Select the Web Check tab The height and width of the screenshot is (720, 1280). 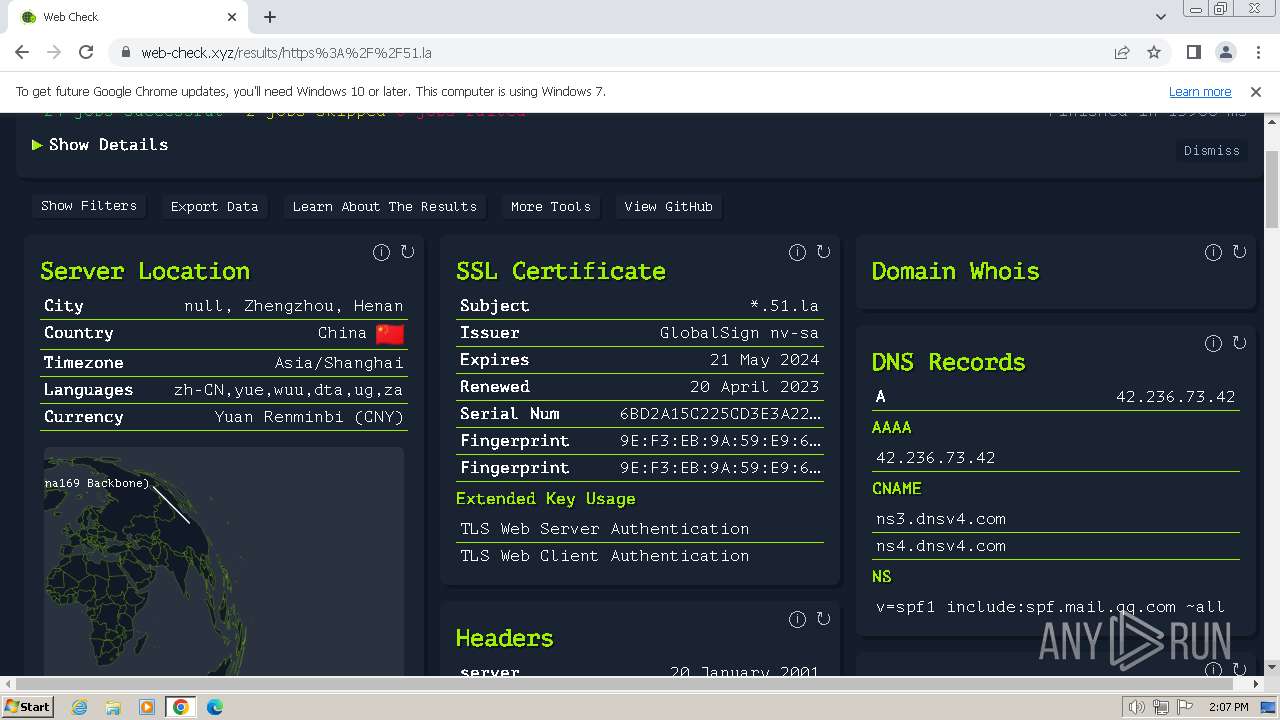(128, 17)
